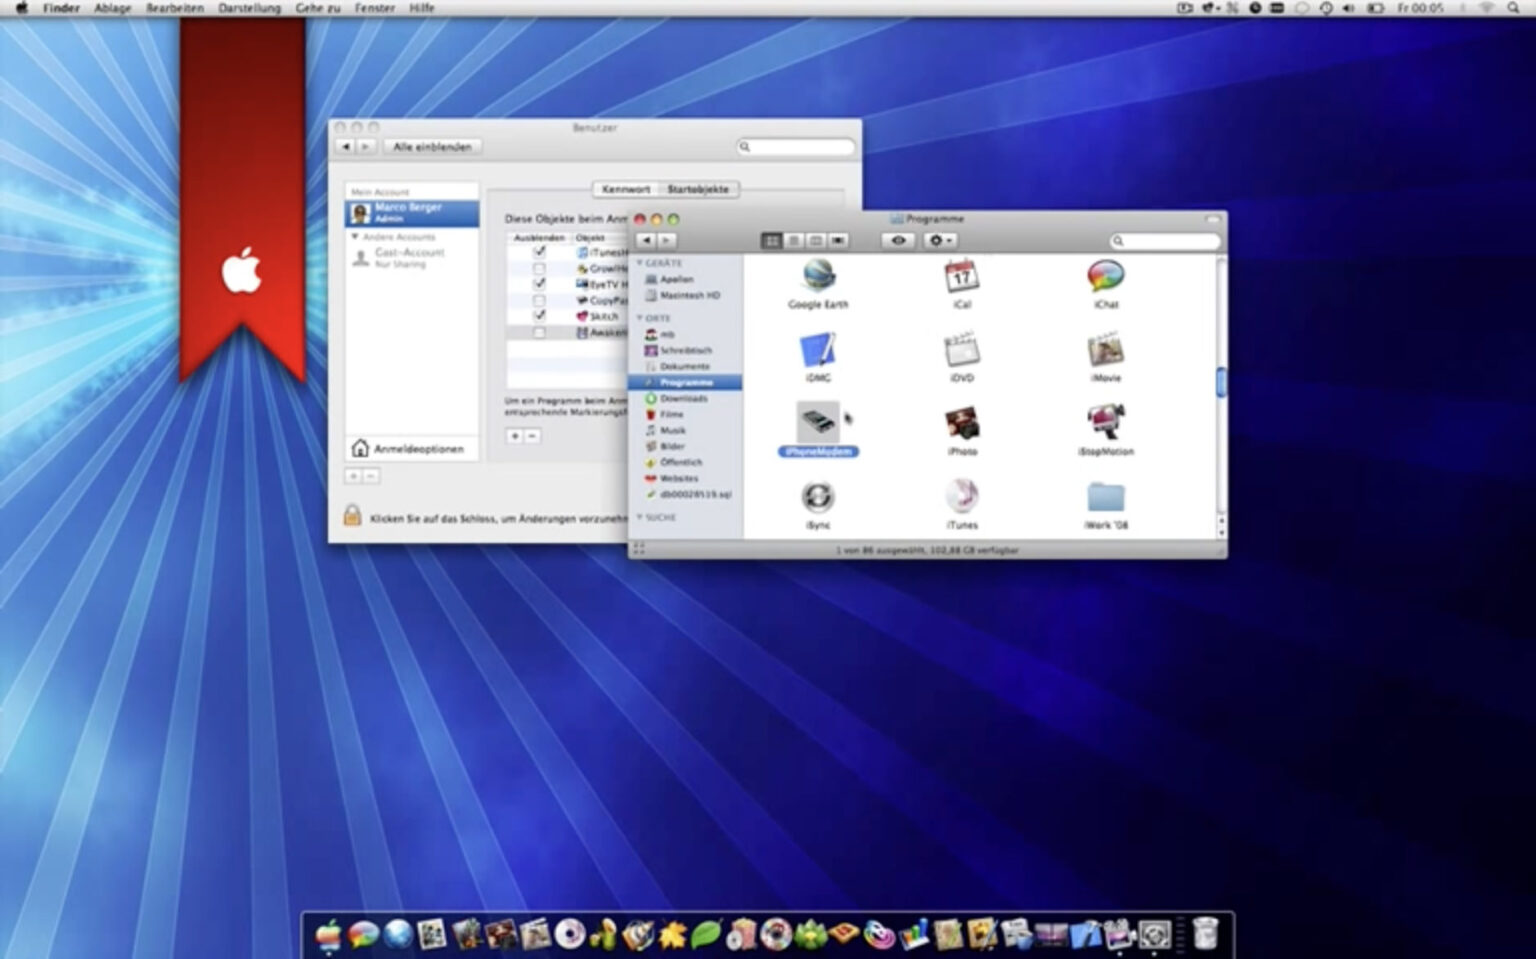This screenshot has height=959, width=1536.
Task: Select the iMovie app icon
Action: [1105, 350]
